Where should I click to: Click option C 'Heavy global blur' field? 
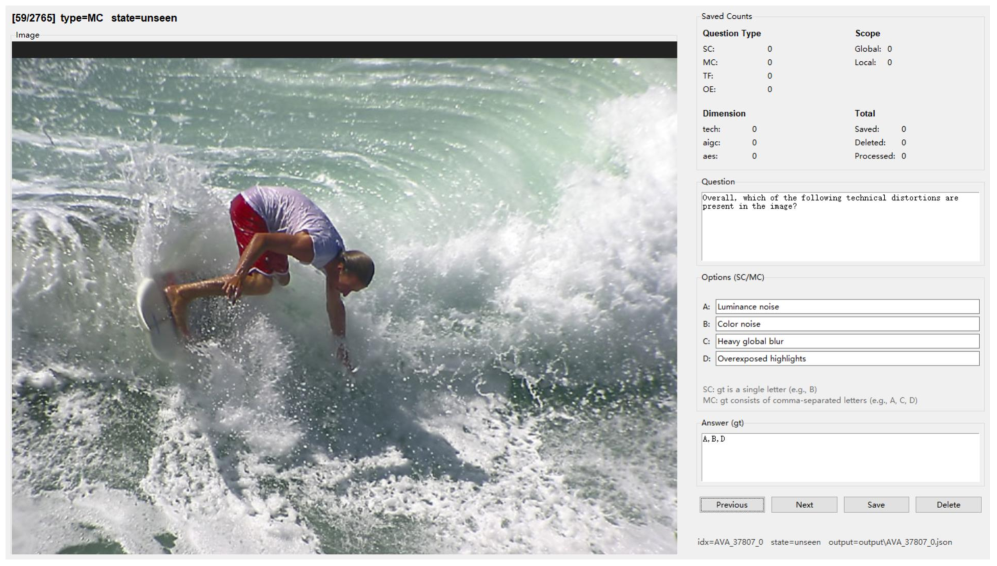coord(847,341)
